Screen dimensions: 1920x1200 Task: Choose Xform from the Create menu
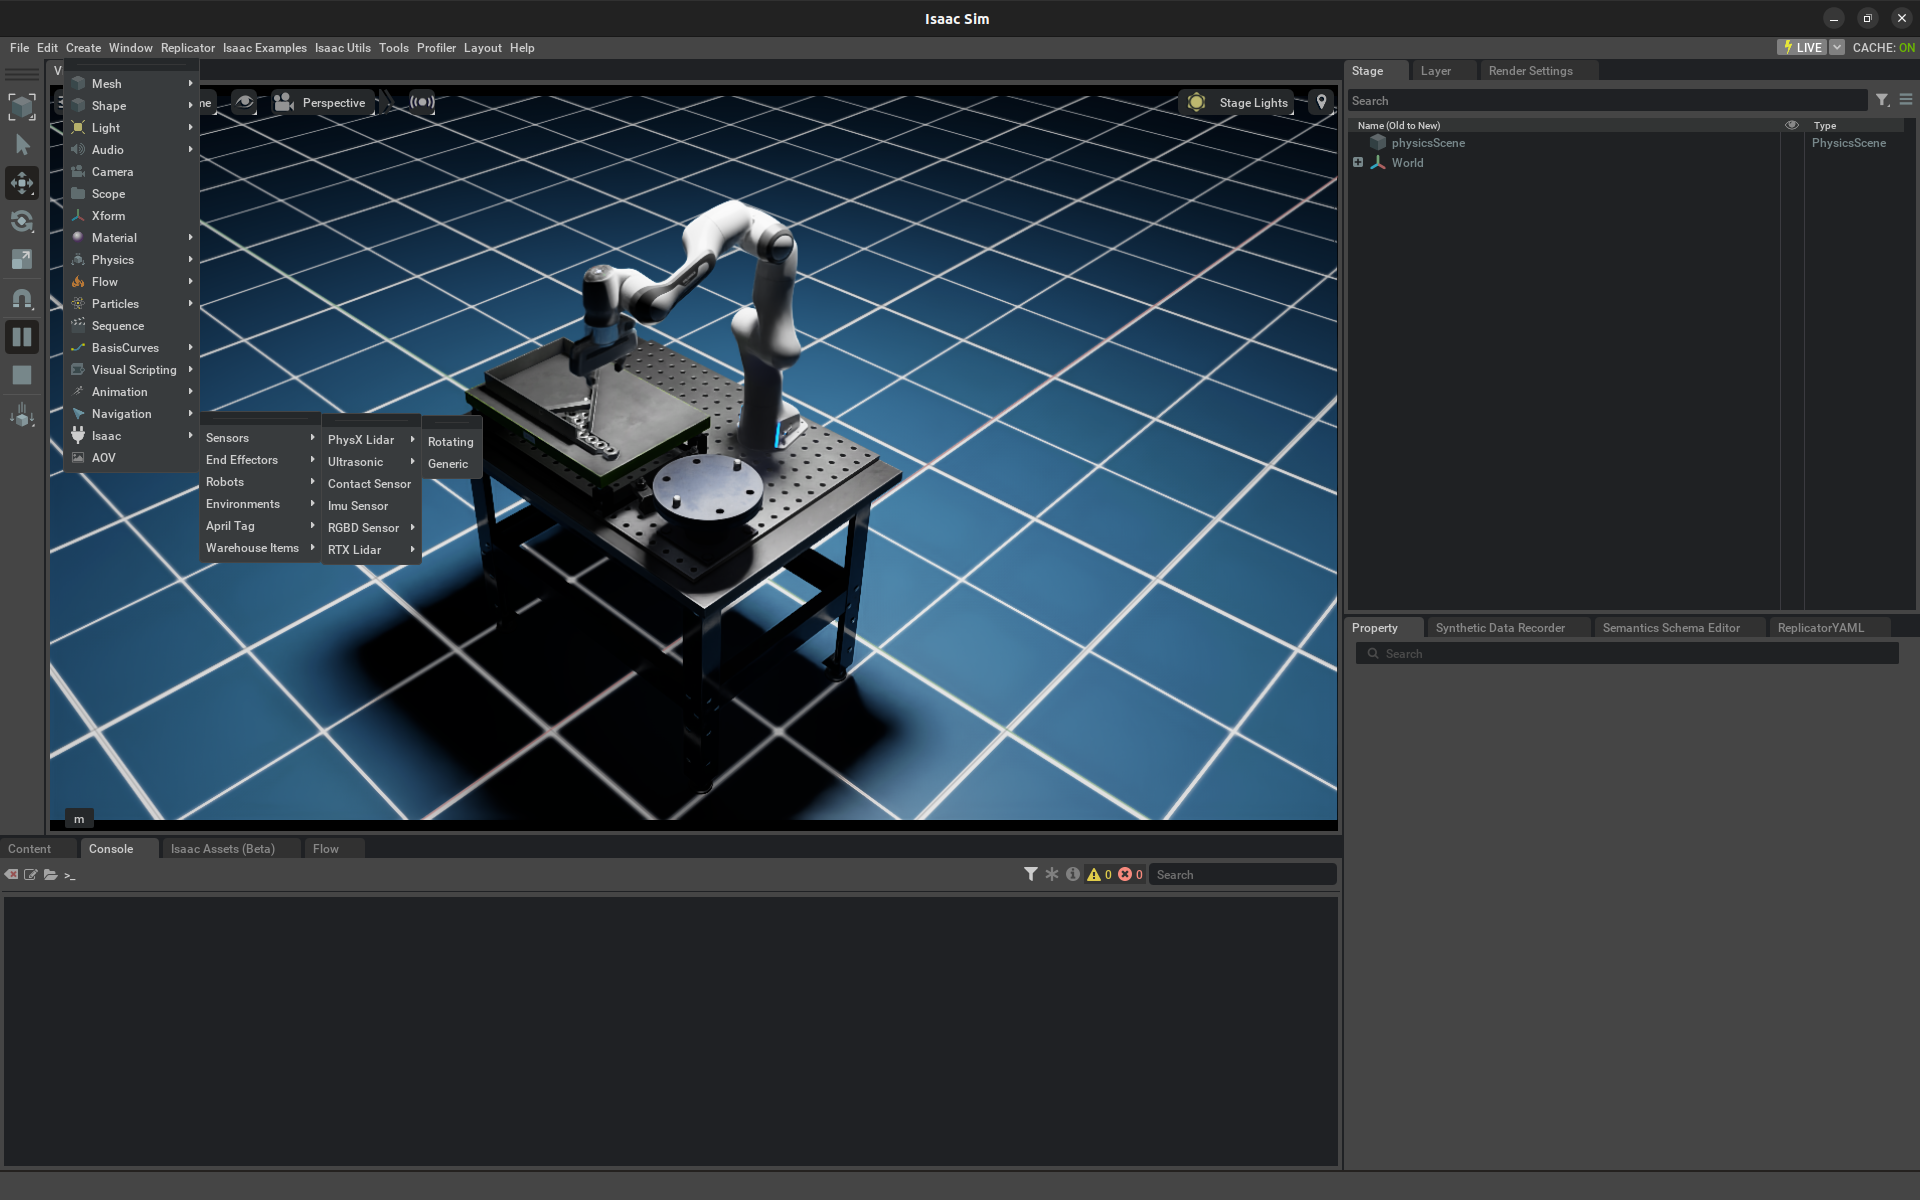131,216
